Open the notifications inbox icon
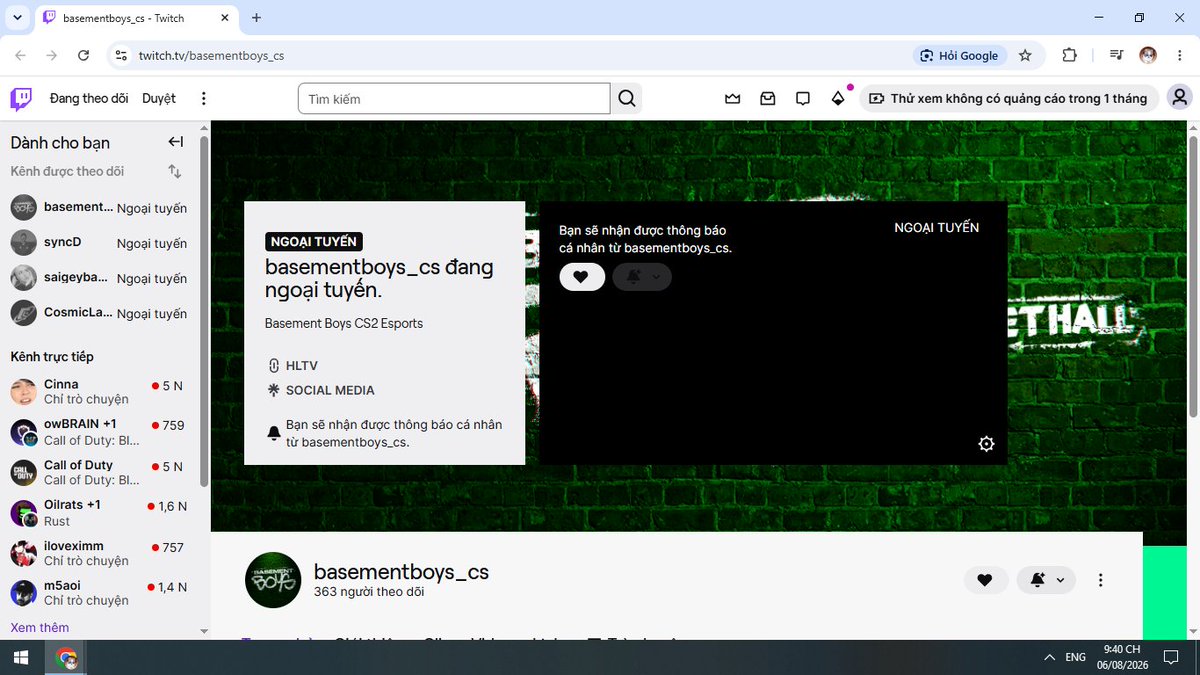Image resolution: width=1200 pixels, height=675 pixels. point(768,98)
